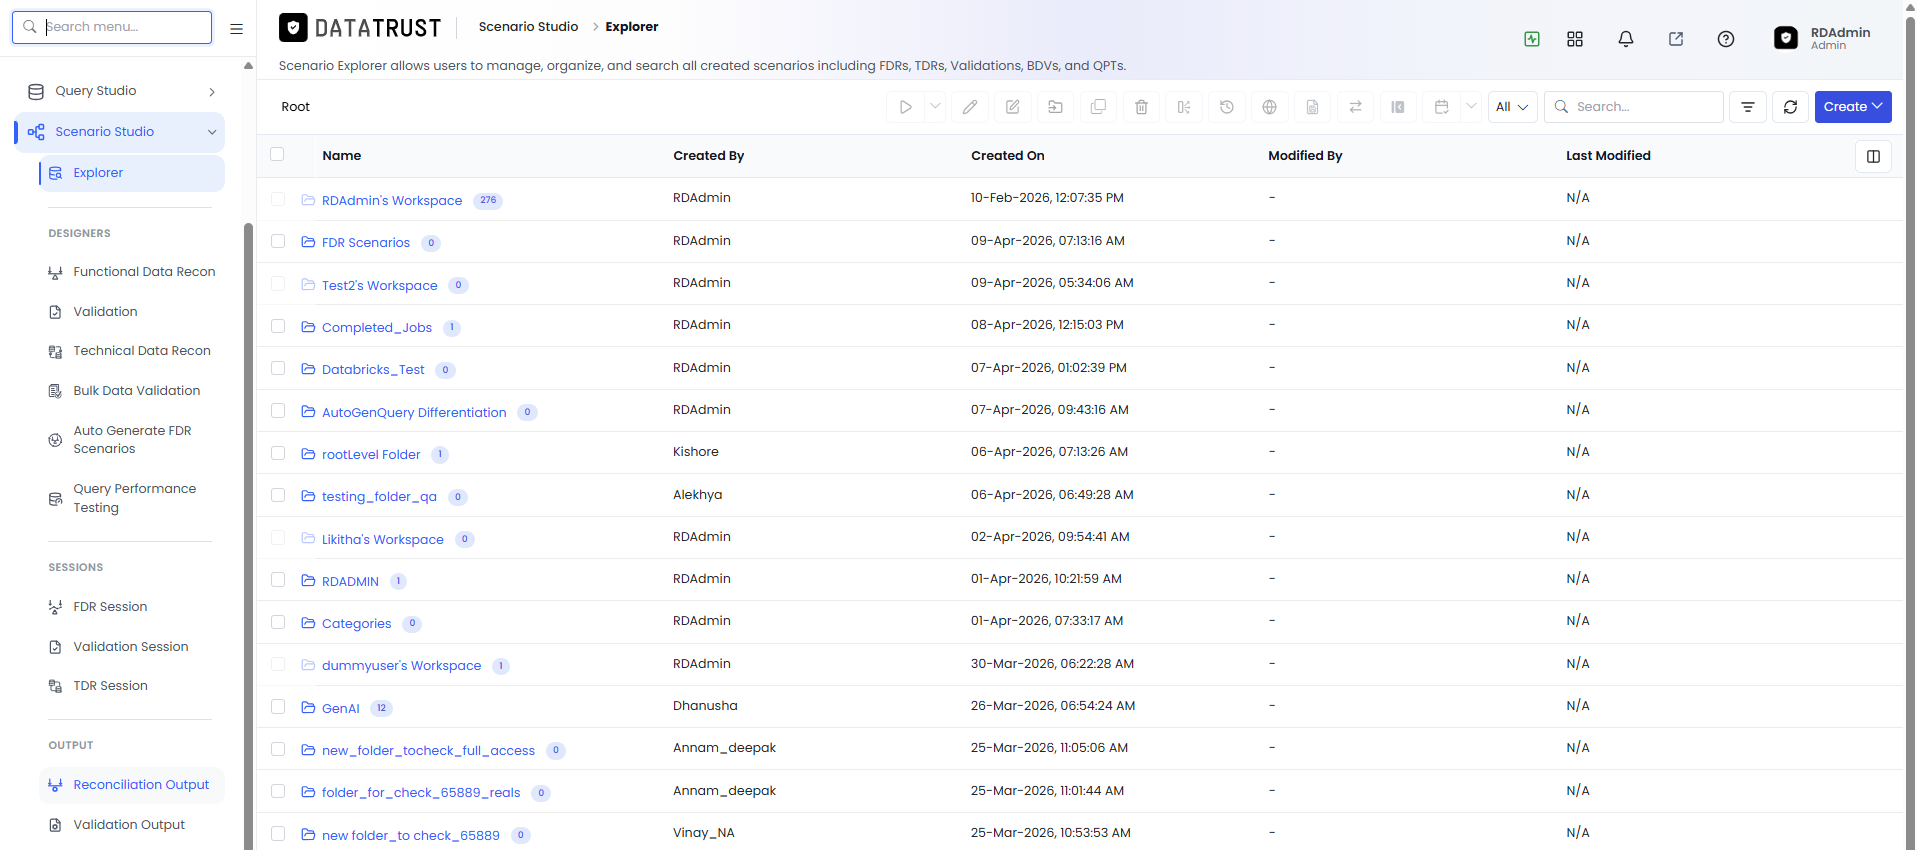Viewport: 1917px width, 850px height.
Task: Open Validation designer in sidebar
Action: click(132, 312)
